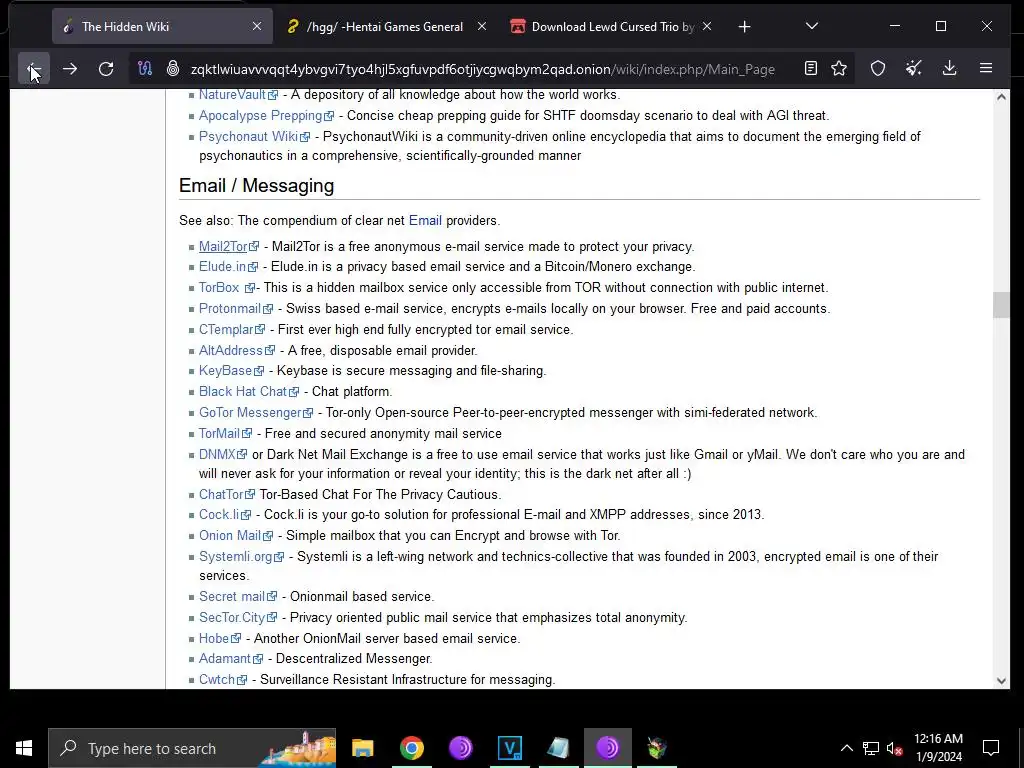
Task: Open the Apocalypse Prepping link
Action: [266, 116]
